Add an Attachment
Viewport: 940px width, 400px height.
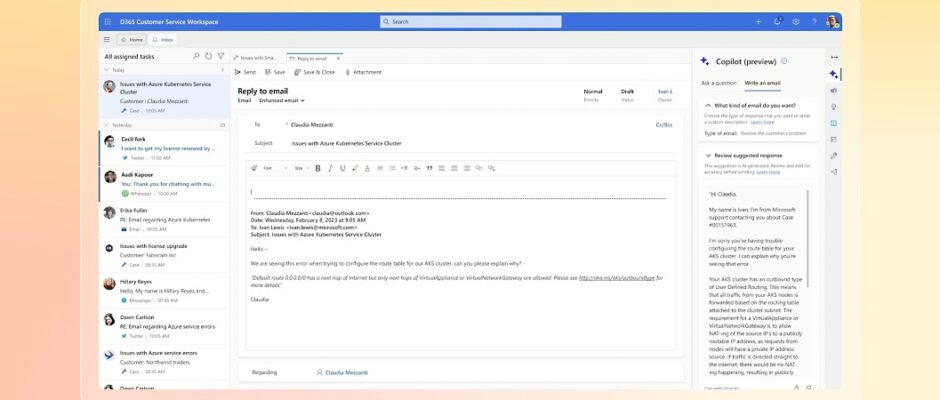click(x=363, y=72)
